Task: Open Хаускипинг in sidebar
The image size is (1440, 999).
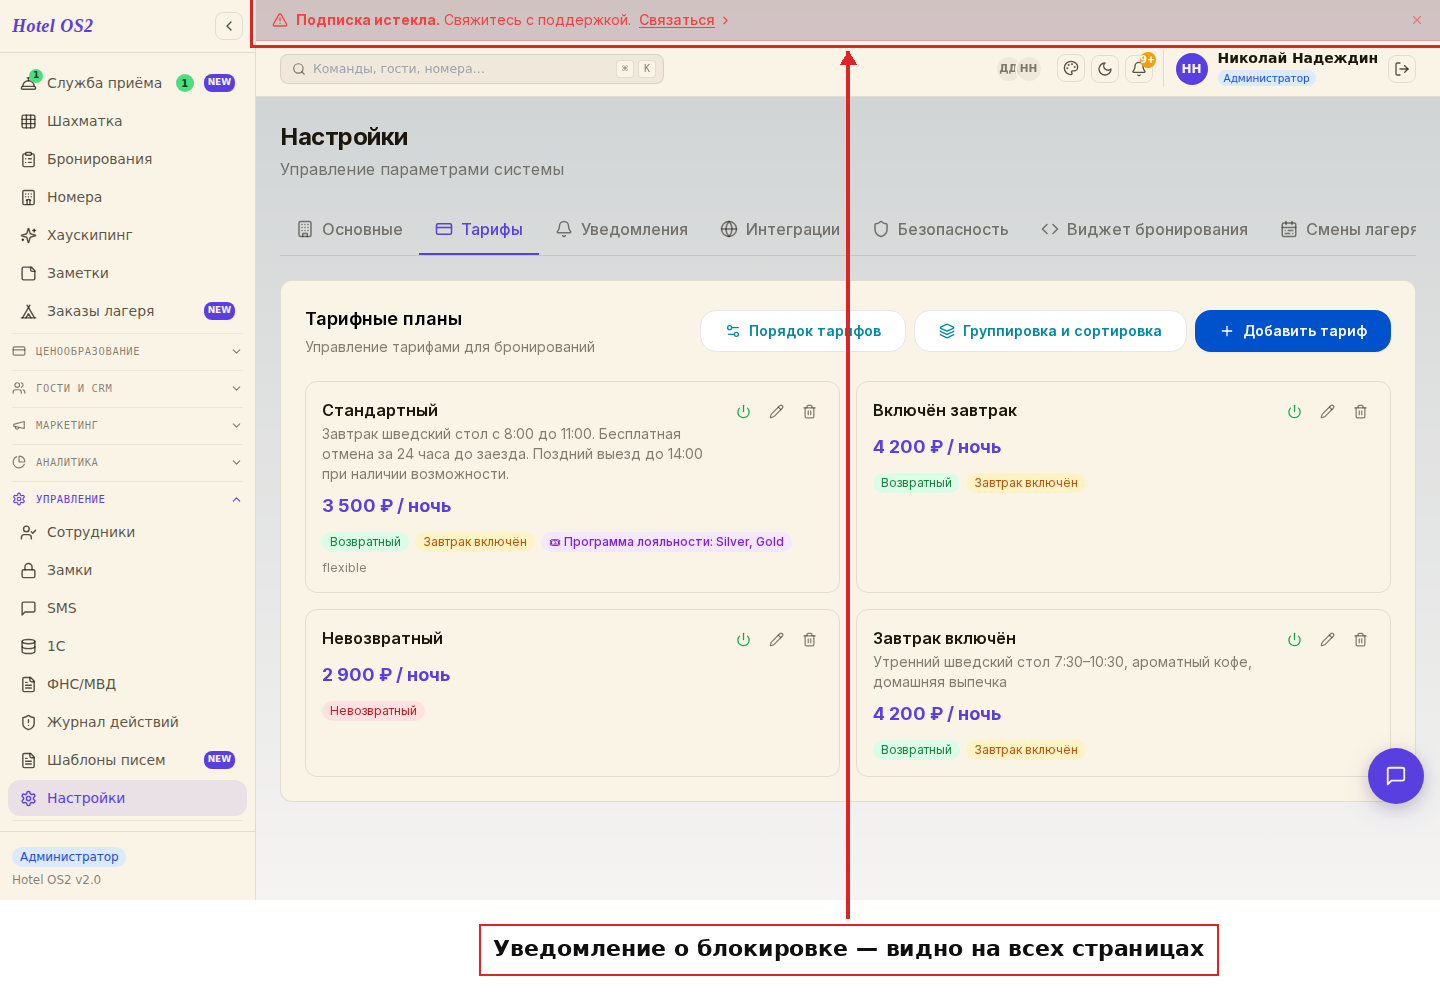Action: (127, 235)
